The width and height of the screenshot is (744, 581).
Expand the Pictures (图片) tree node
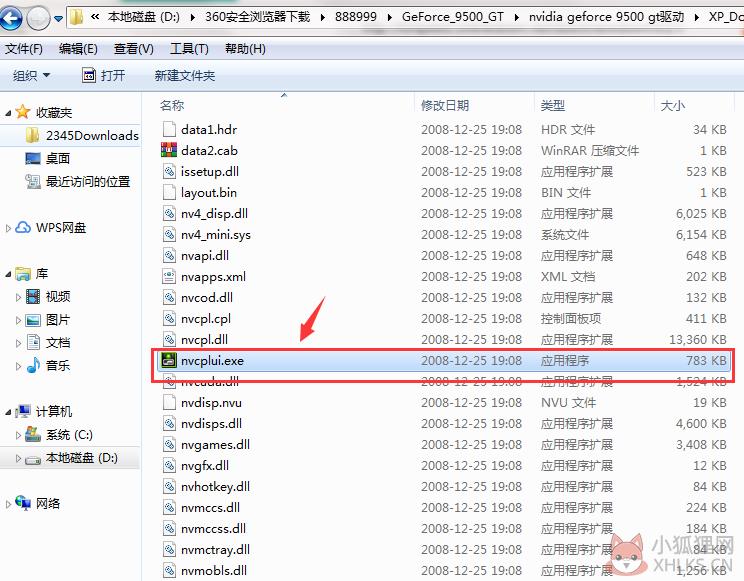coord(18,320)
